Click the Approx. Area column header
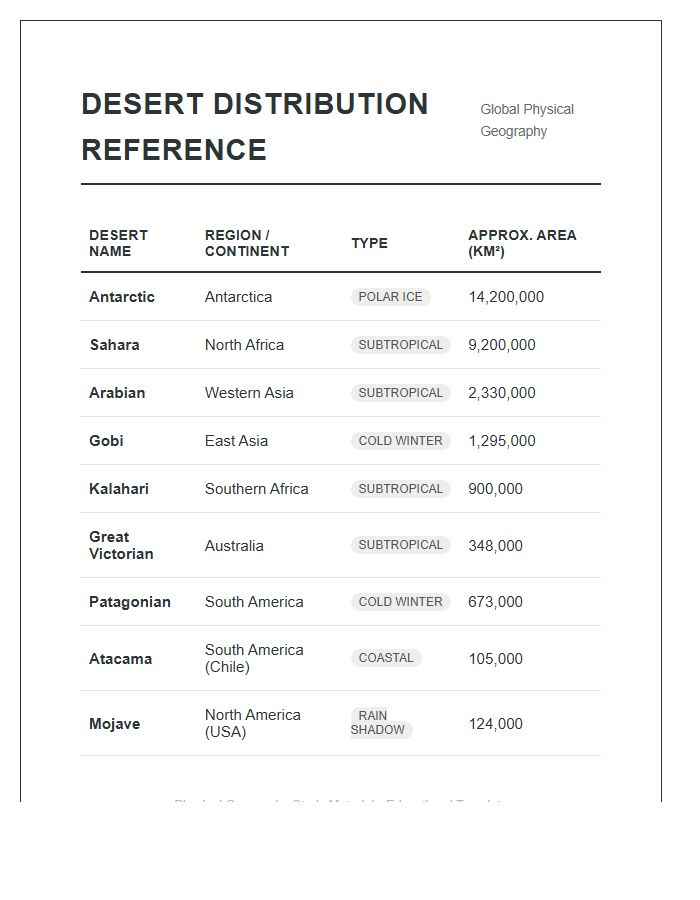The height and width of the screenshot is (900, 700). pos(522,243)
